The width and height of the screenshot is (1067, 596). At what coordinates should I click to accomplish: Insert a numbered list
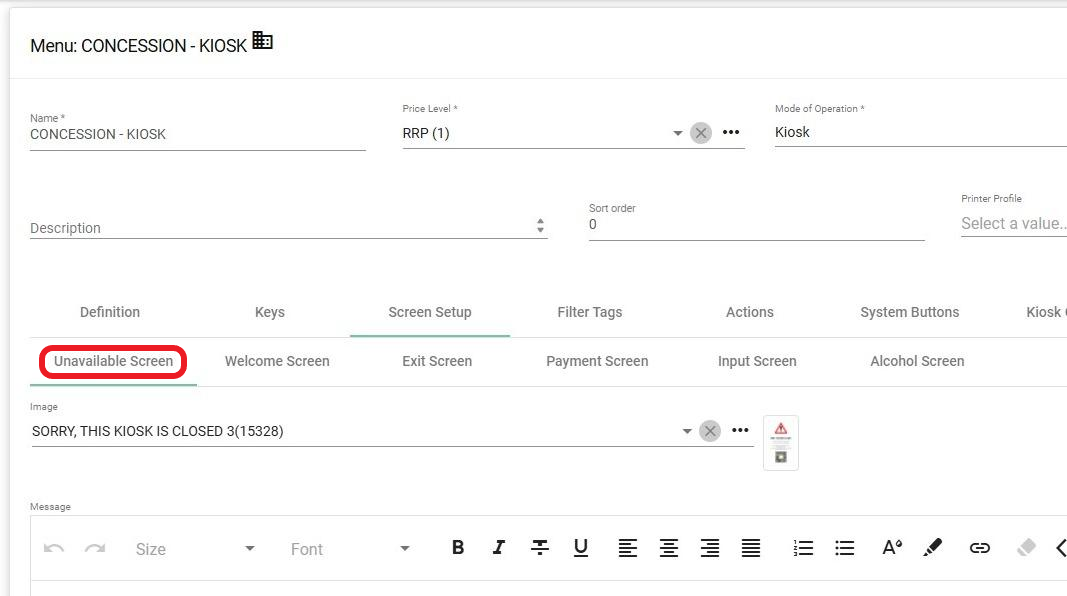(803, 548)
